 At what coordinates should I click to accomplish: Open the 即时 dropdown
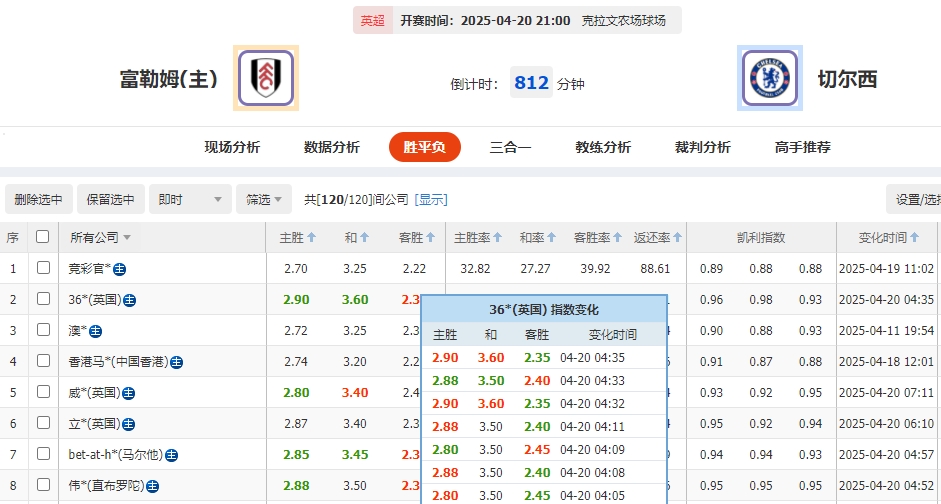coord(190,199)
